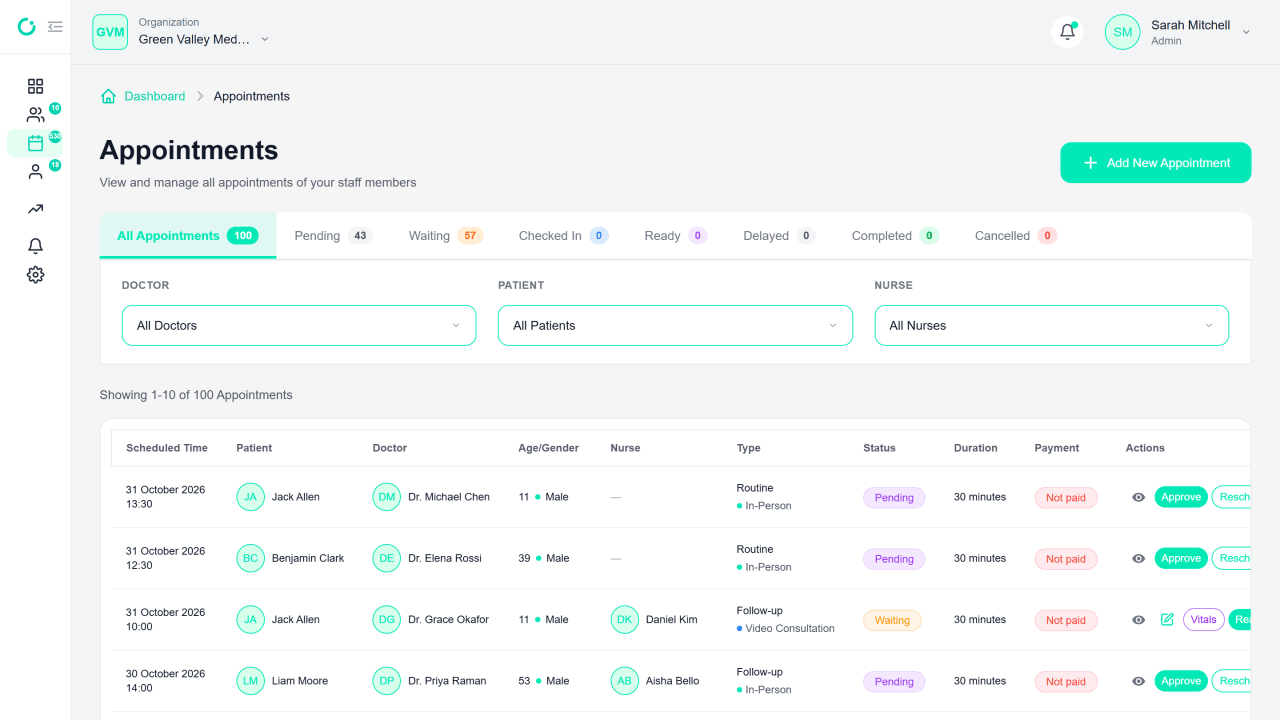
Task: Open the All Nurses filter dropdown
Action: click(1052, 325)
